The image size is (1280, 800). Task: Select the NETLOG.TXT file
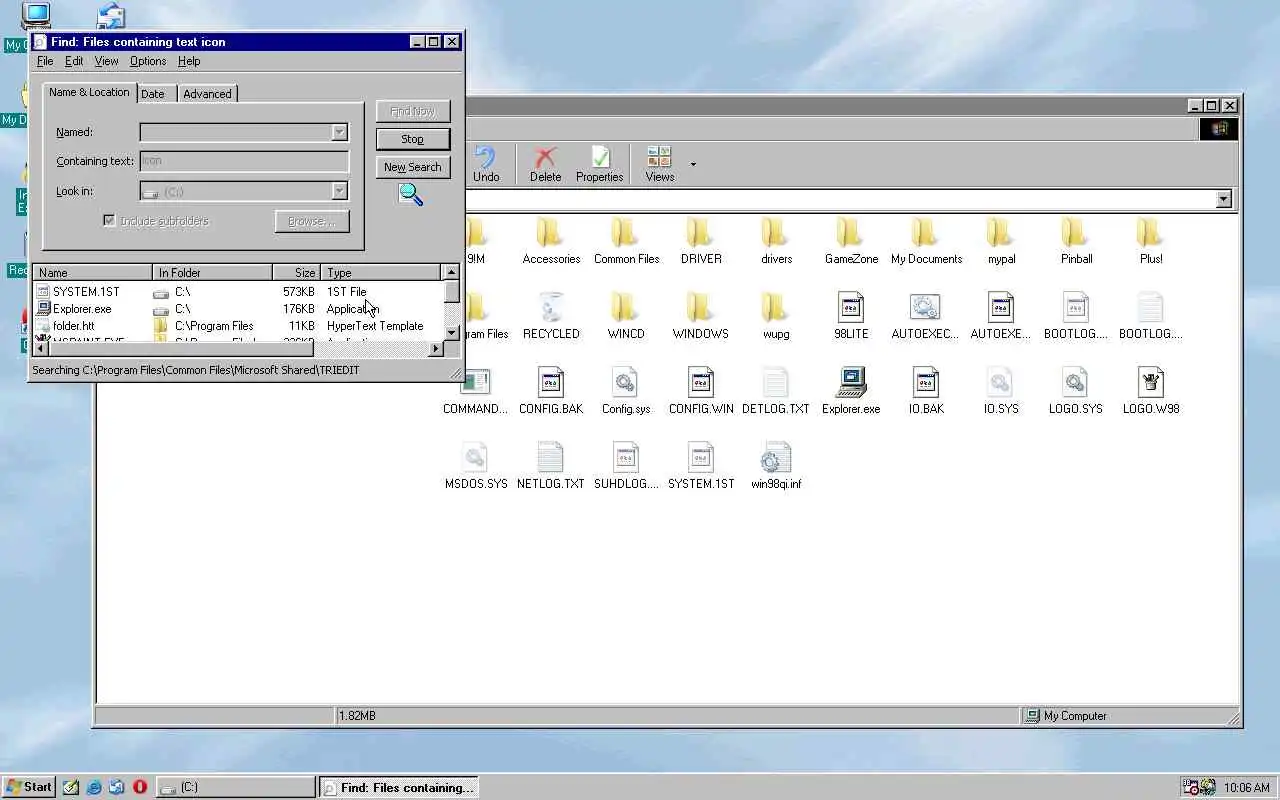[551, 467]
